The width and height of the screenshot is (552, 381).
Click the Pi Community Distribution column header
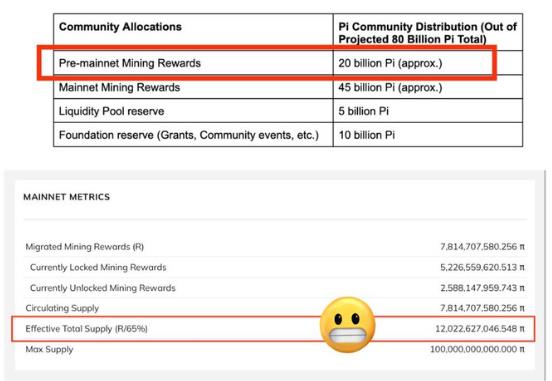(428, 32)
